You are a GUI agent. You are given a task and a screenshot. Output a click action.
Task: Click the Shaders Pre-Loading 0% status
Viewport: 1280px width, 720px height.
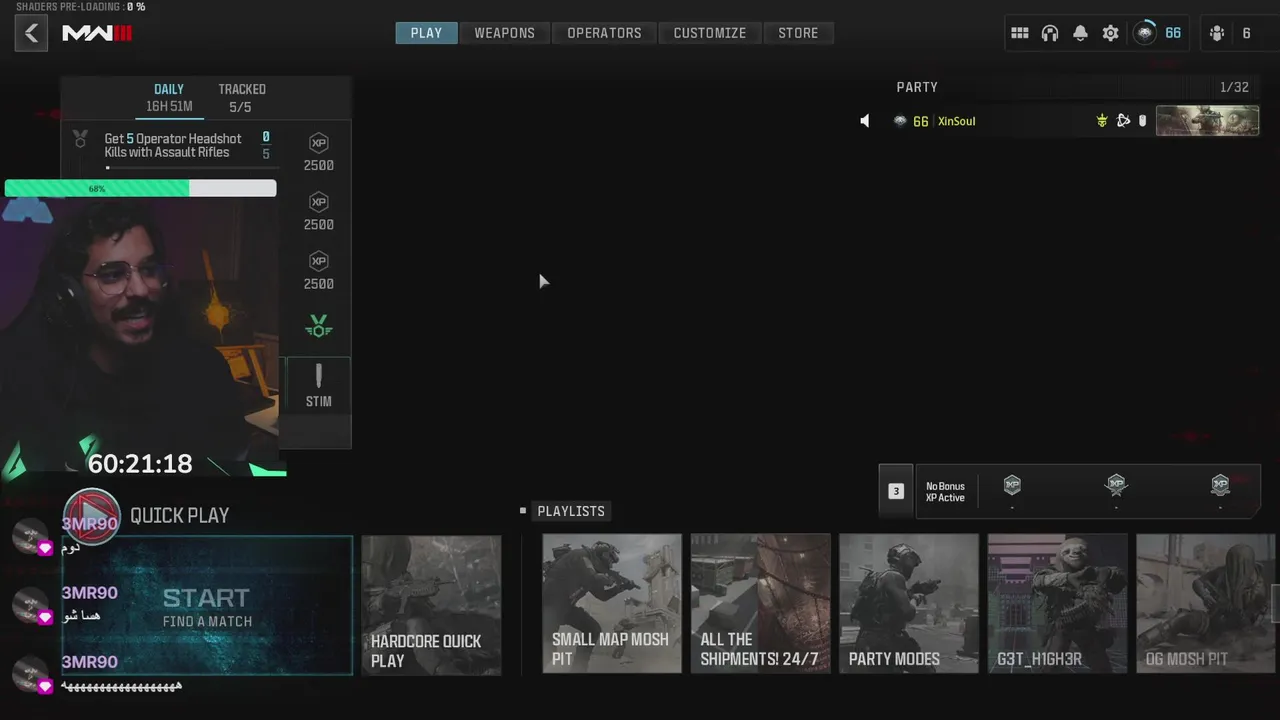click(80, 7)
